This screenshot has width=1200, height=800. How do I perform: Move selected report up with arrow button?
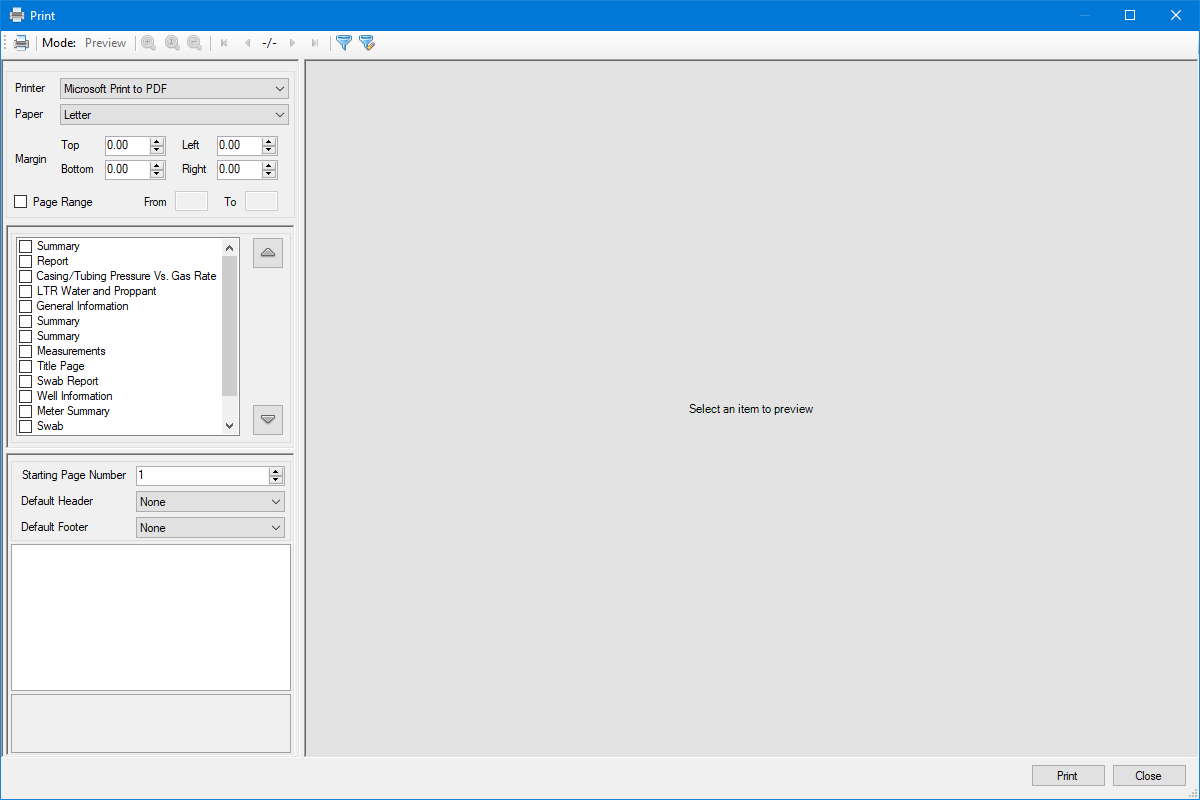coord(268,253)
